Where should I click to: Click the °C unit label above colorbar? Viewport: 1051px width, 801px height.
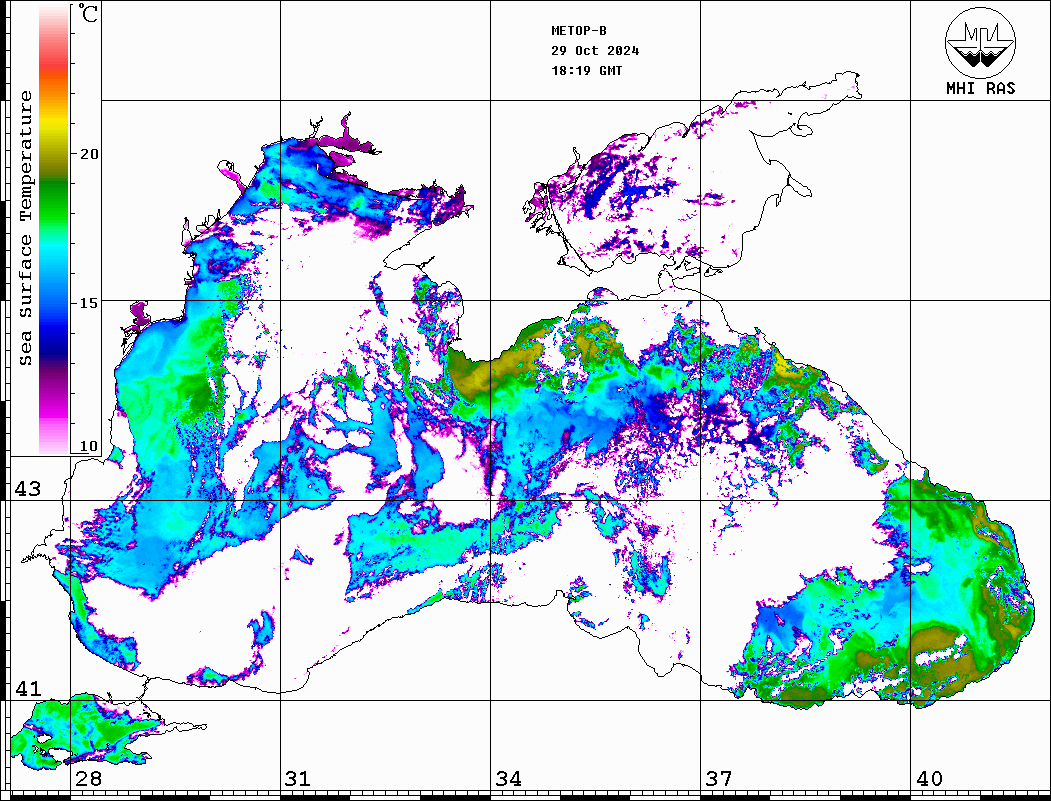point(88,13)
